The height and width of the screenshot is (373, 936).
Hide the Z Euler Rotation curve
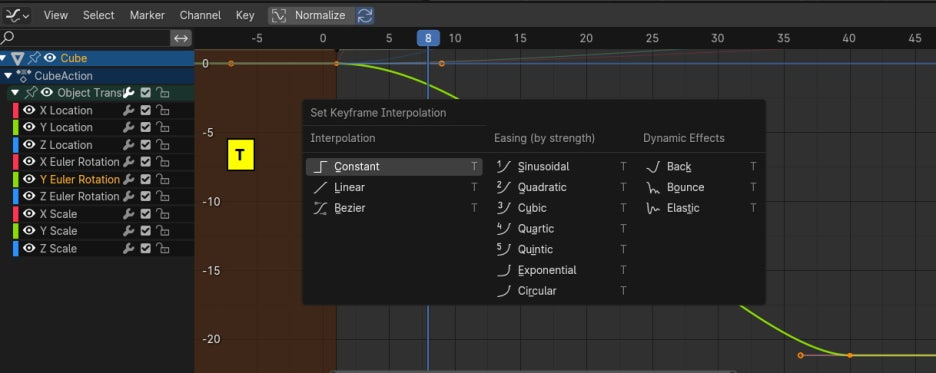(29, 196)
